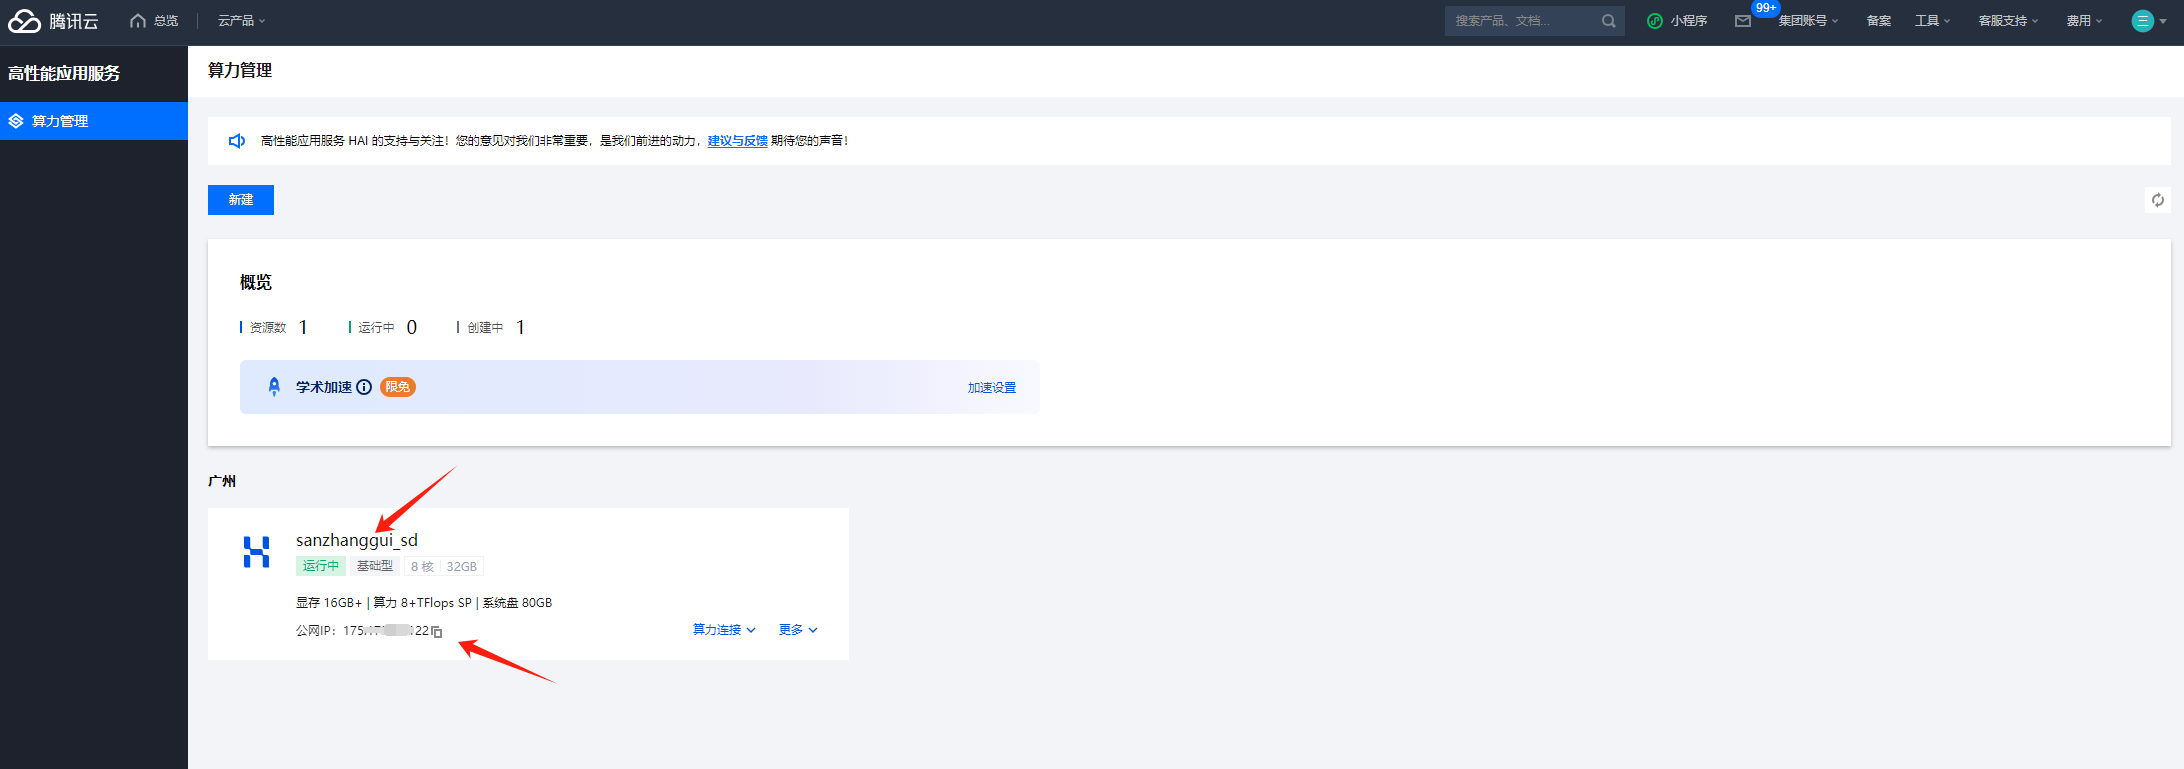Open 加速设置 link
Image resolution: width=2184 pixels, height=769 pixels.
pyautogui.click(x=992, y=388)
